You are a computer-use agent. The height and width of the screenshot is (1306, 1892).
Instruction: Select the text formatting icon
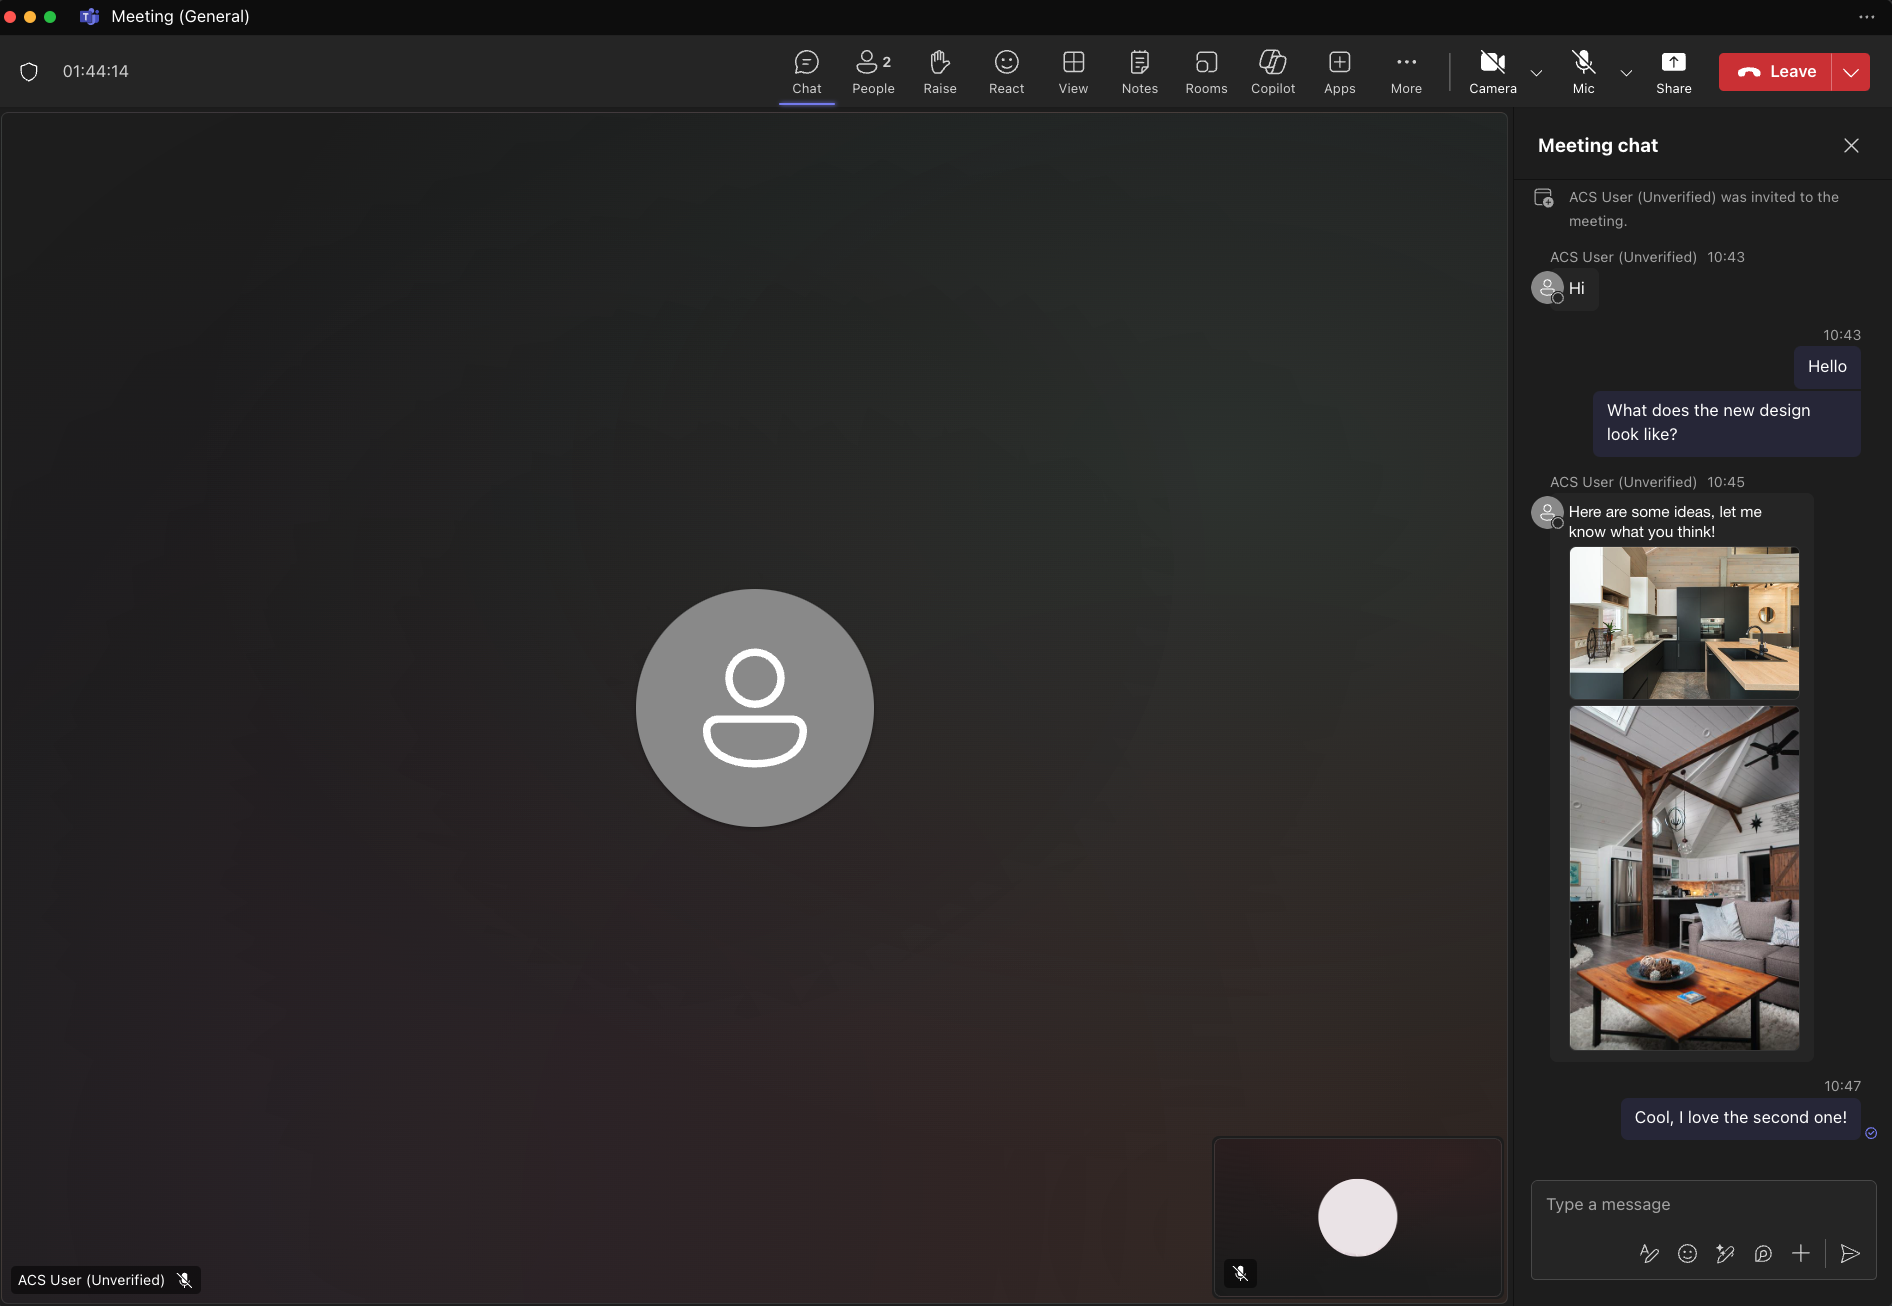1648,1253
